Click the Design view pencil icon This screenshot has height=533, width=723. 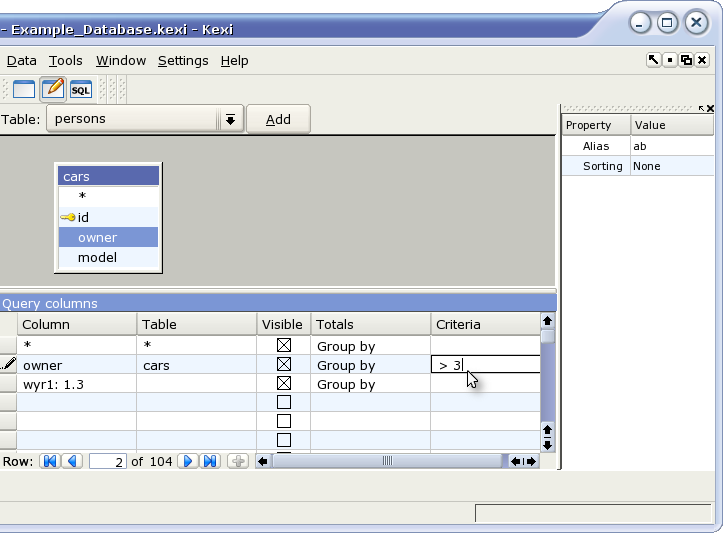53,89
